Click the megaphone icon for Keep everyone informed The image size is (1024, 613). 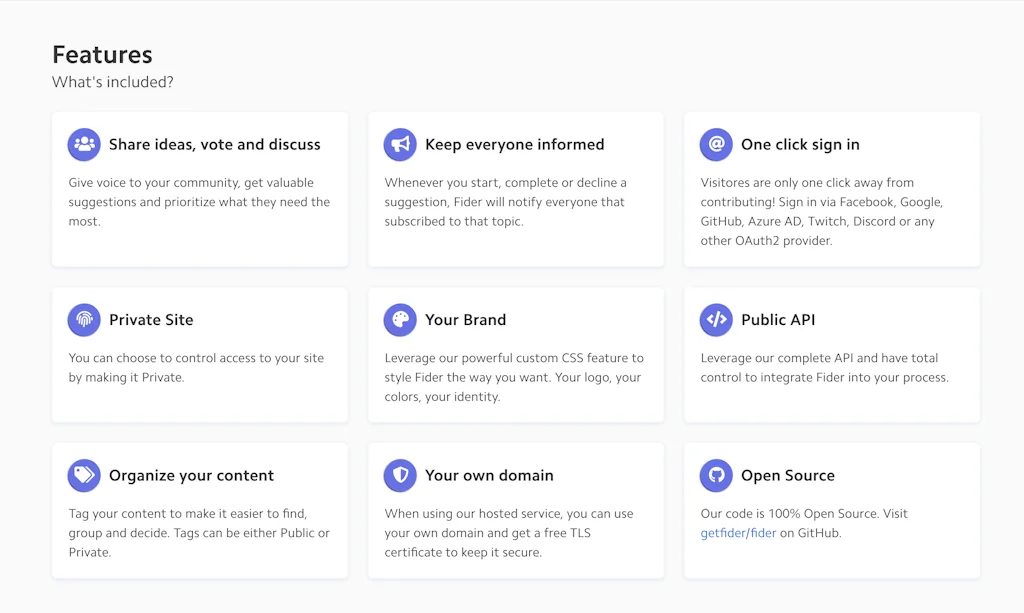[400, 144]
